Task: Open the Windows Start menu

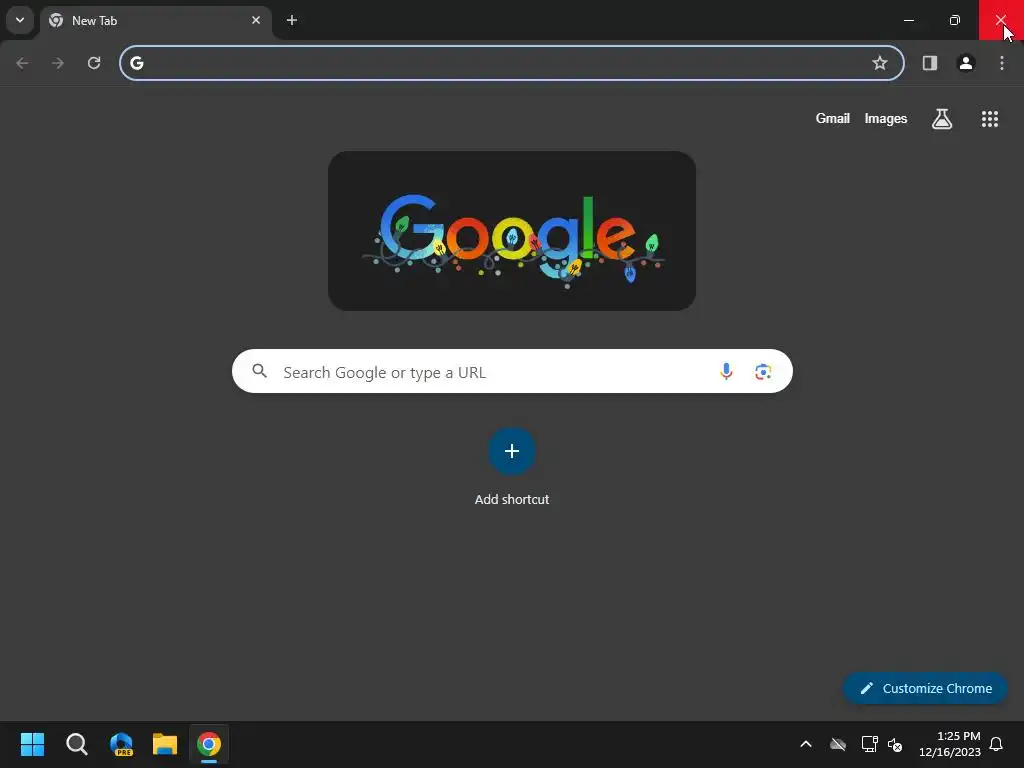Action: (32, 744)
